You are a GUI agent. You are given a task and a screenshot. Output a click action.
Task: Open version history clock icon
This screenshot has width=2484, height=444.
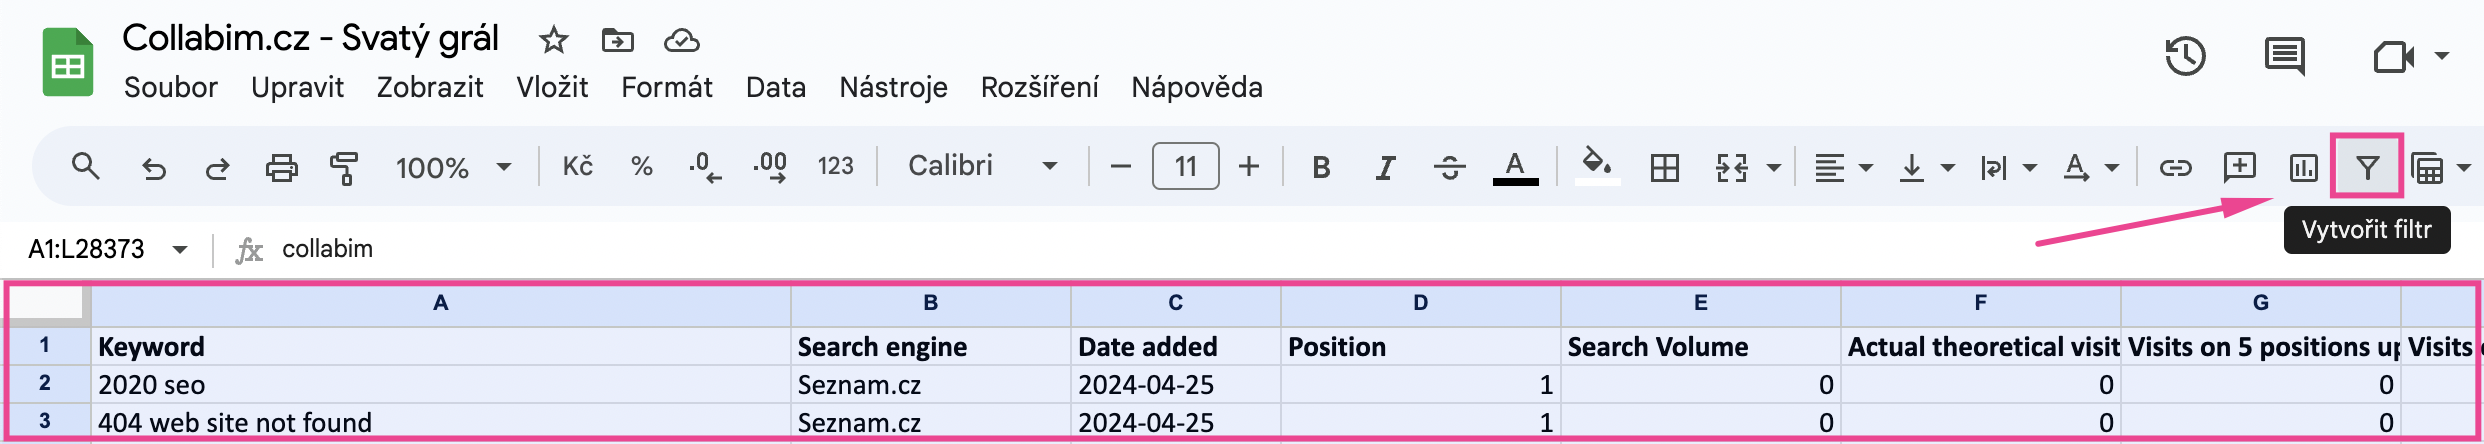tap(2185, 56)
